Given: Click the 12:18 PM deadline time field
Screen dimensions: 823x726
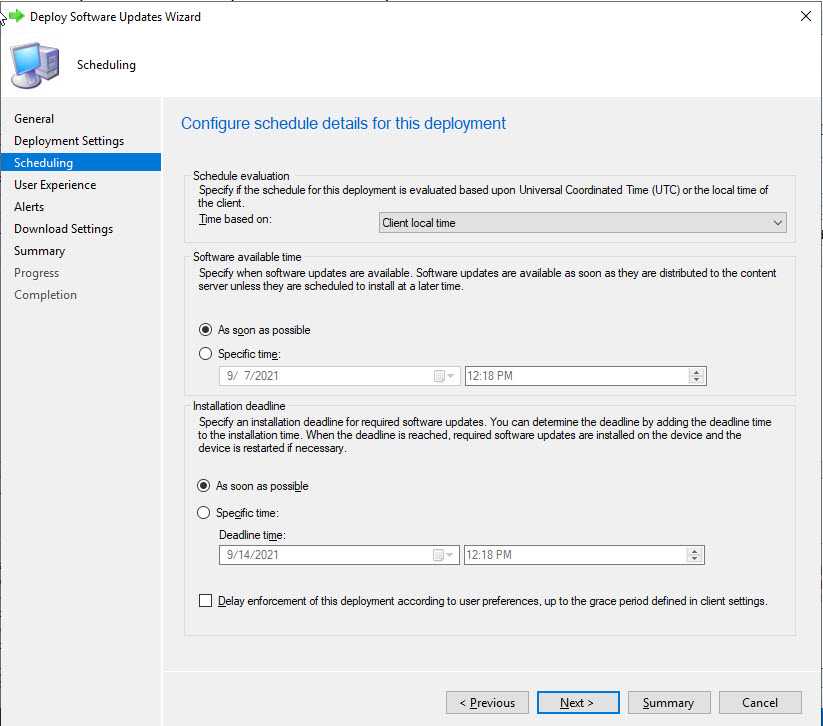Looking at the screenshot, I should pyautogui.click(x=575, y=556).
